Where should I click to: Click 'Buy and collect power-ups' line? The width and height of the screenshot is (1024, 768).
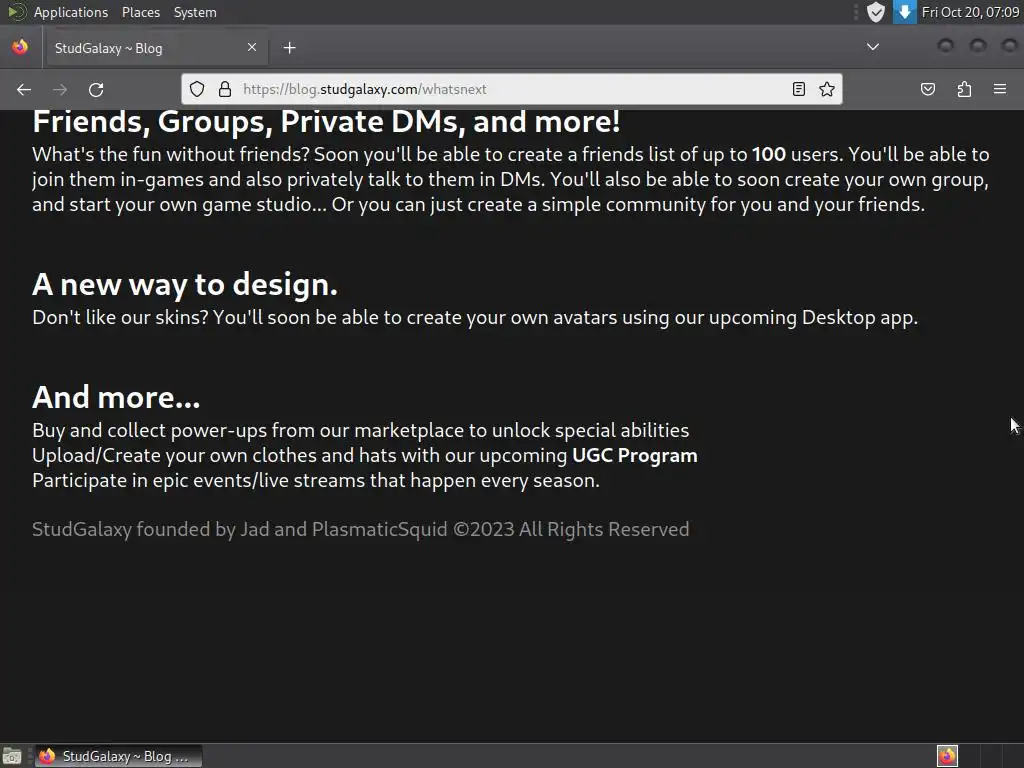coord(360,430)
